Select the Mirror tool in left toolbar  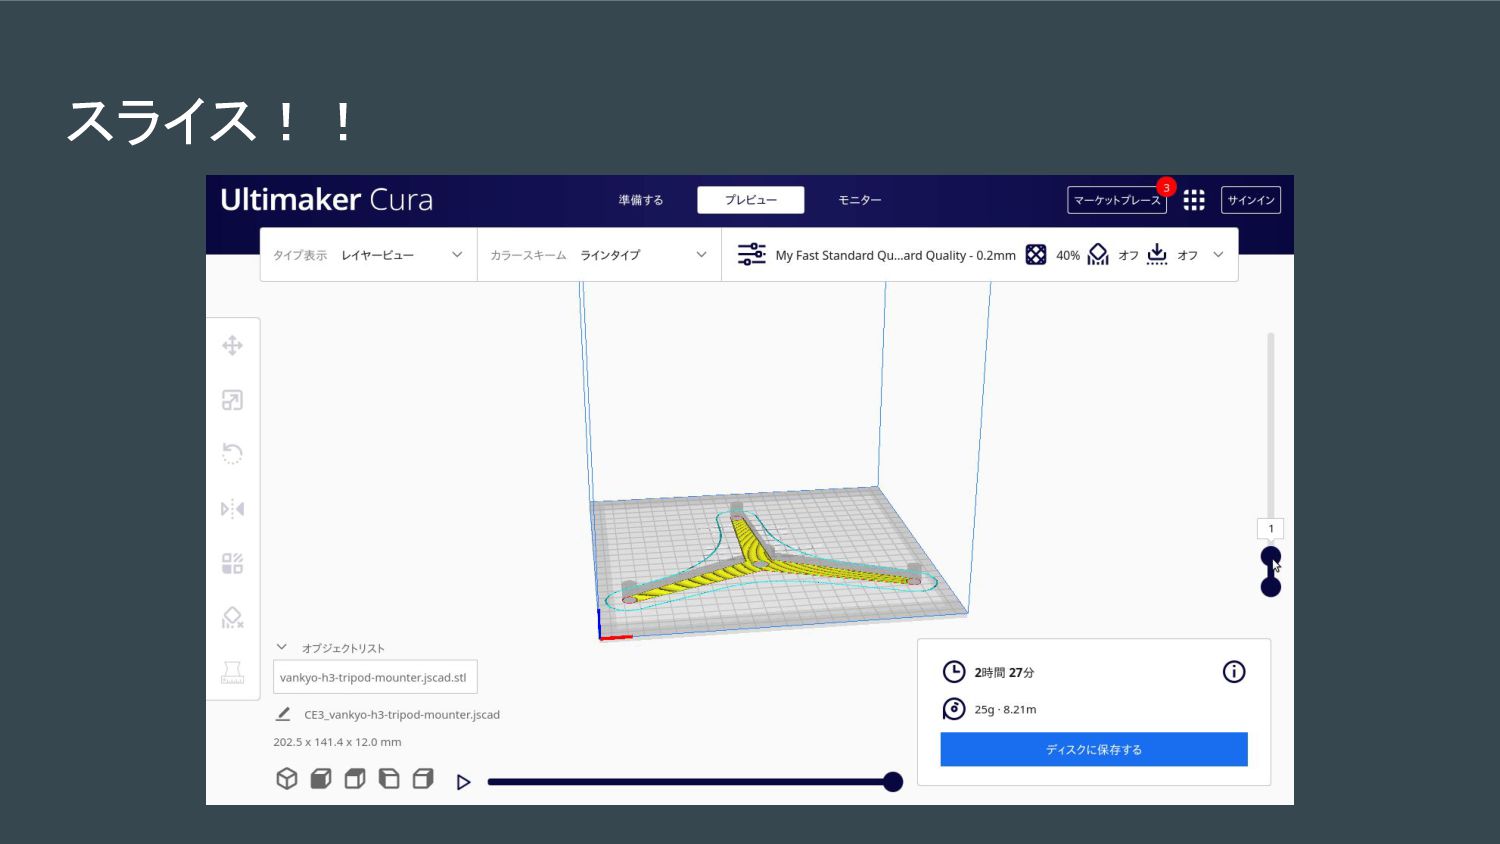pyautogui.click(x=232, y=509)
